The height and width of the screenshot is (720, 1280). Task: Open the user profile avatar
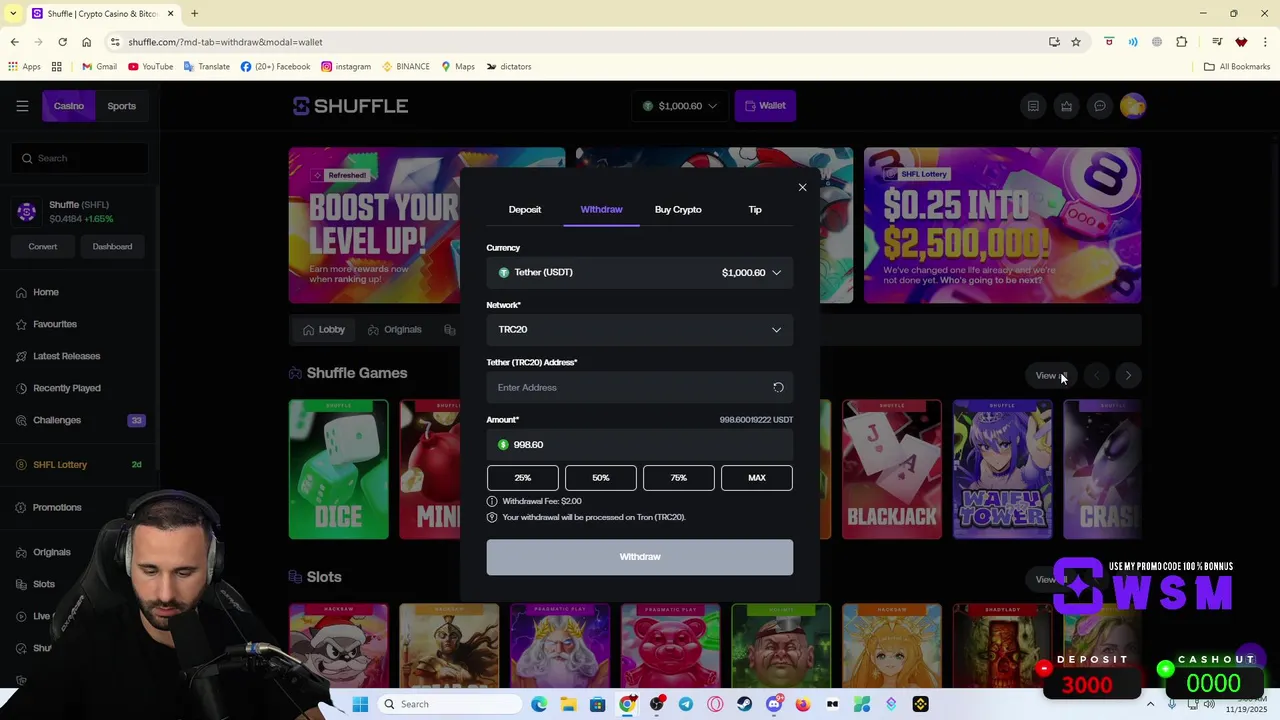pyautogui.click(x=1133, y=106)
